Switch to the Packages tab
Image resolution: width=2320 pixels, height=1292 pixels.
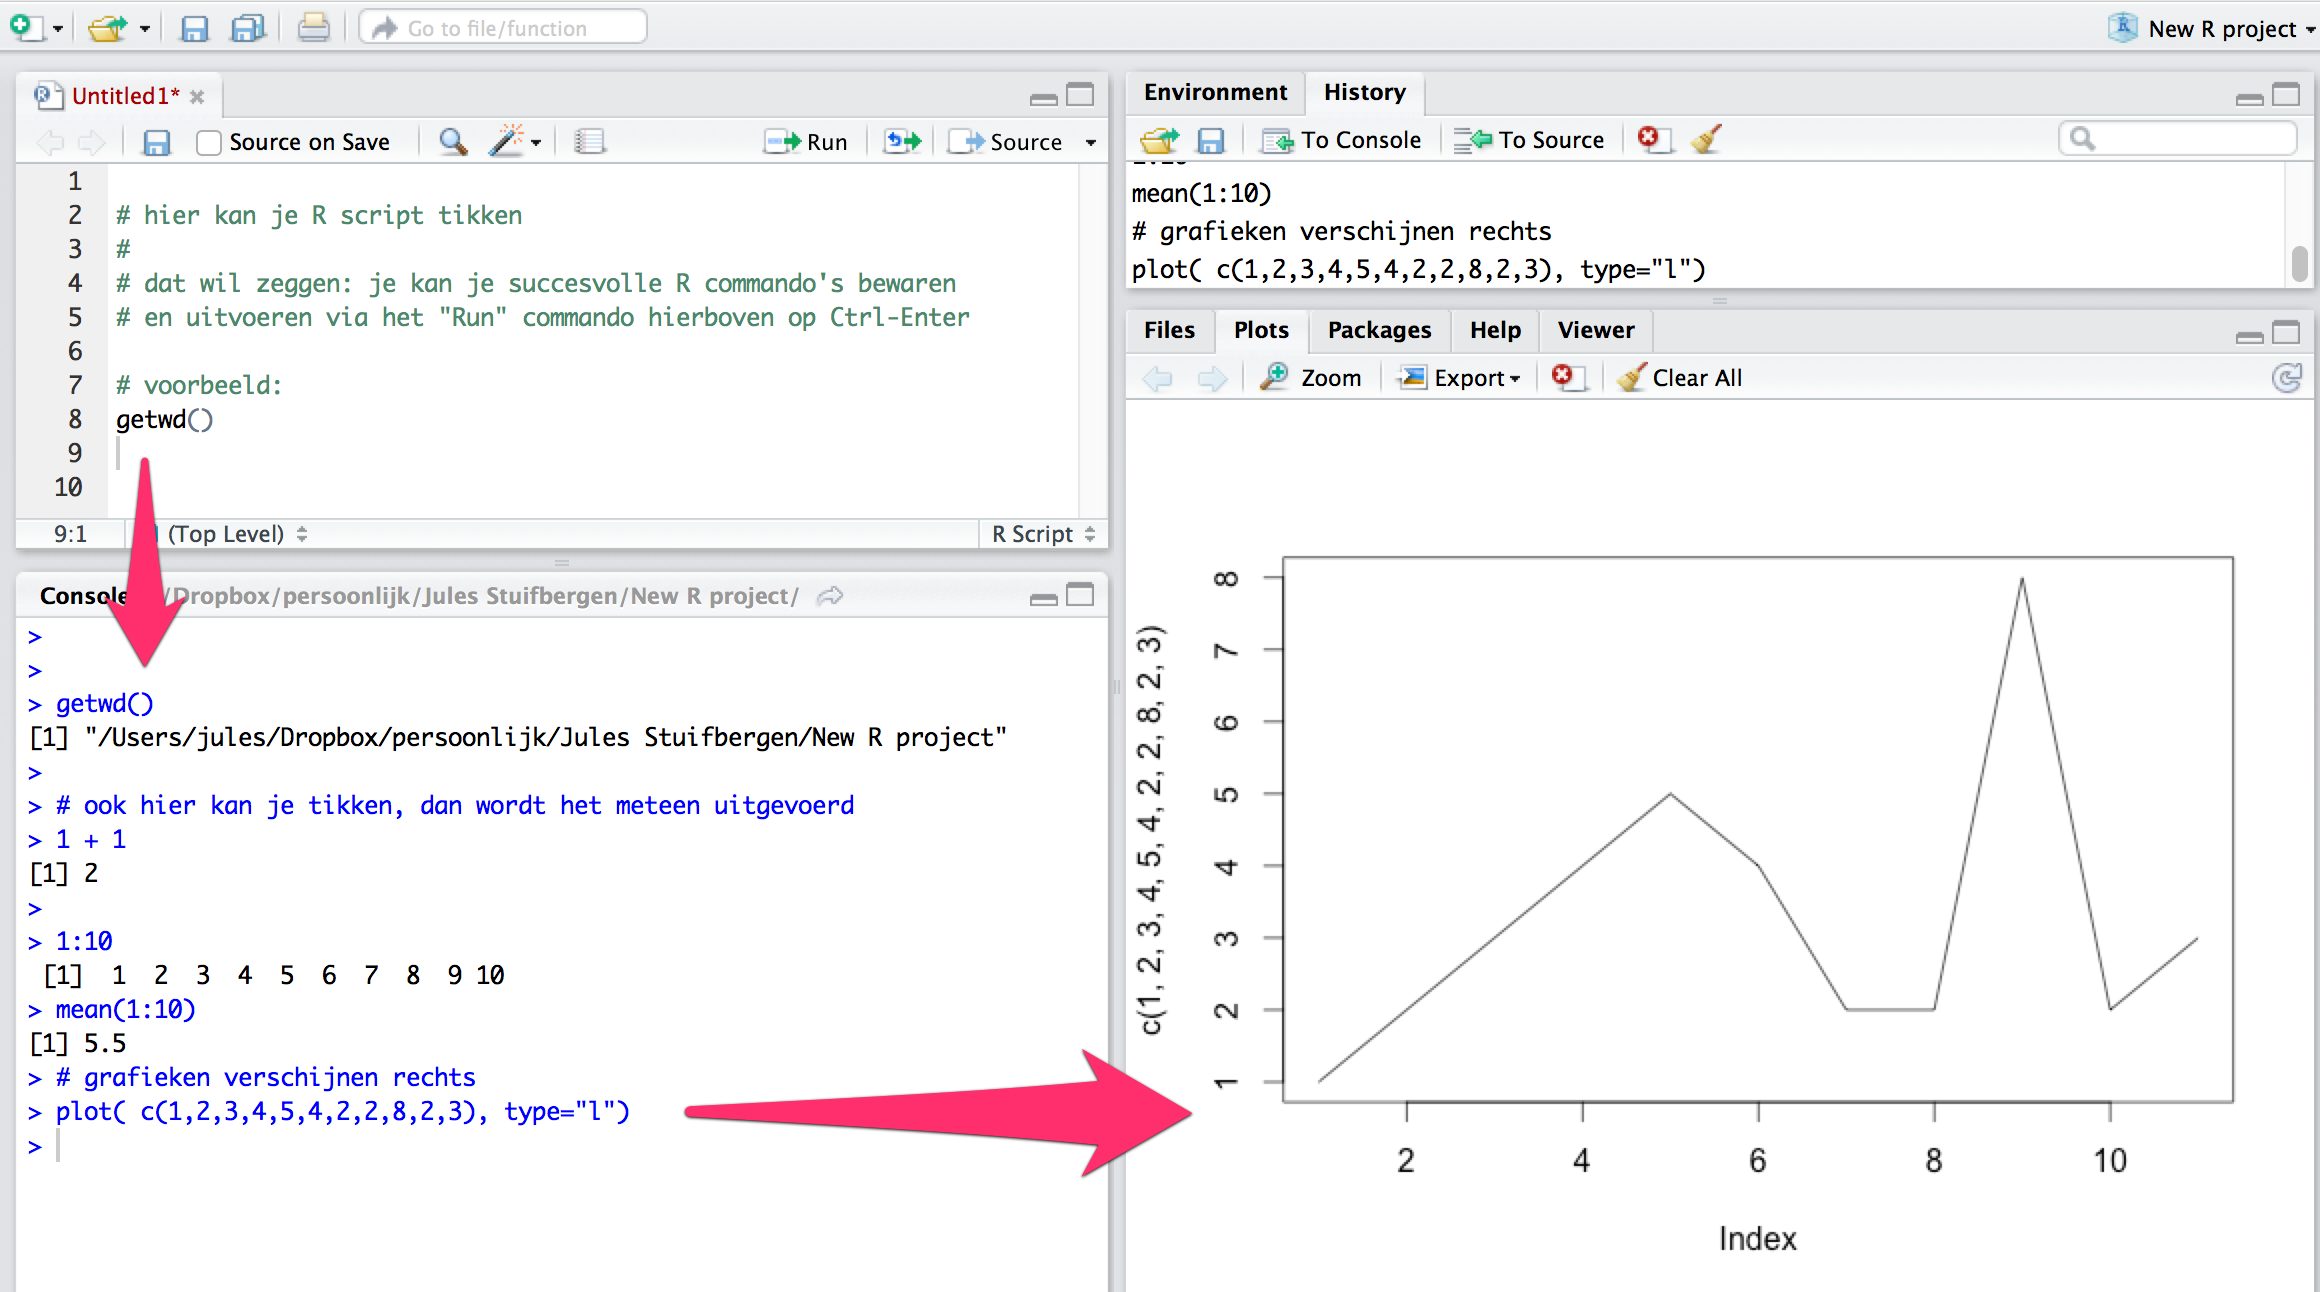tap(1378, 330)
